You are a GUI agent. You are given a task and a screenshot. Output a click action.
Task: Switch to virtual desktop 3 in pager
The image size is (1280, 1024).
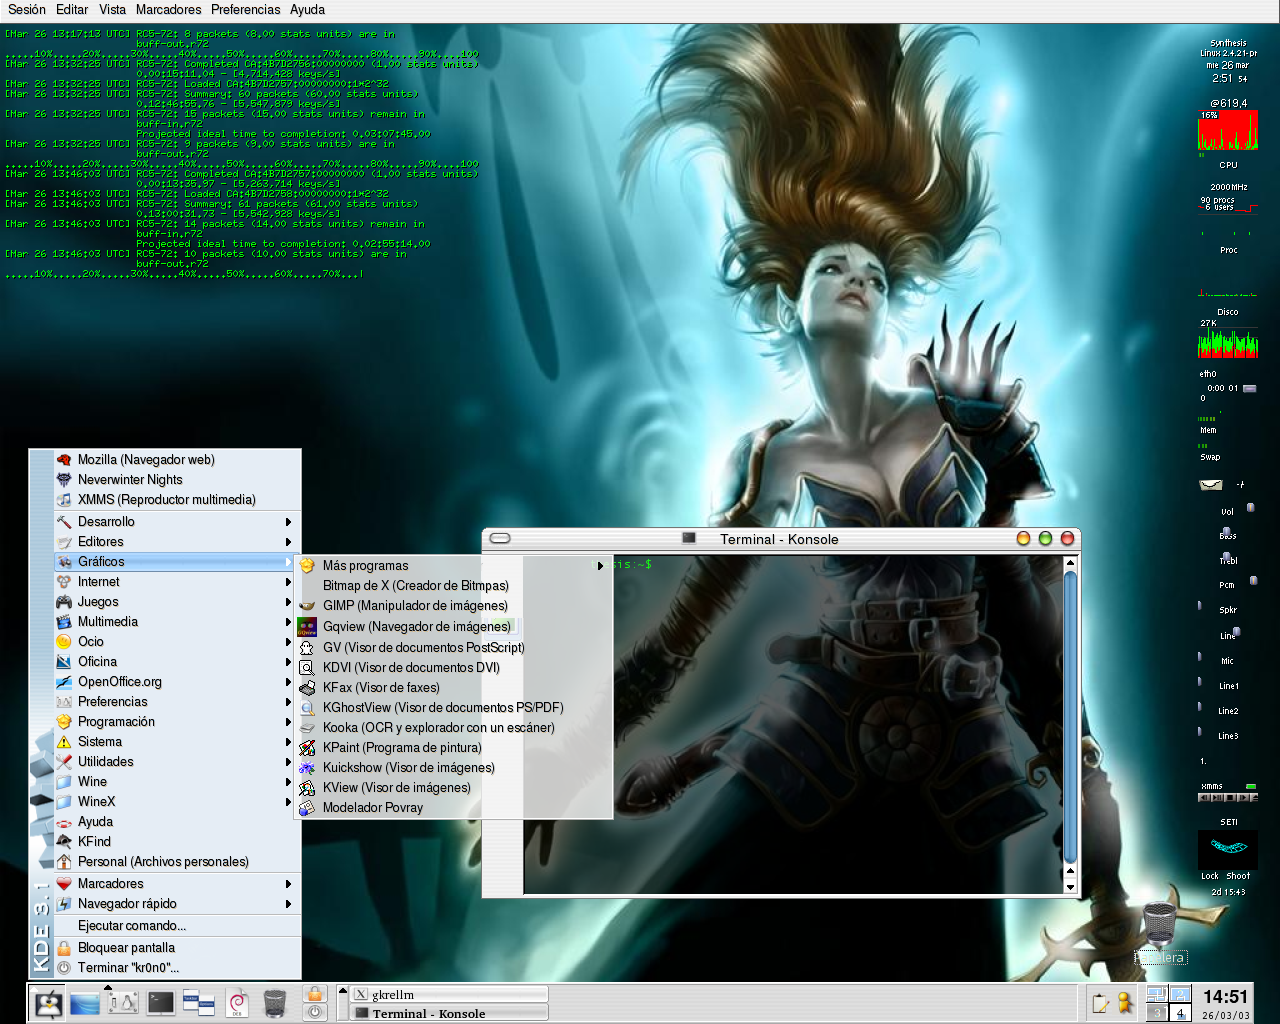tap(1157, 1013)
